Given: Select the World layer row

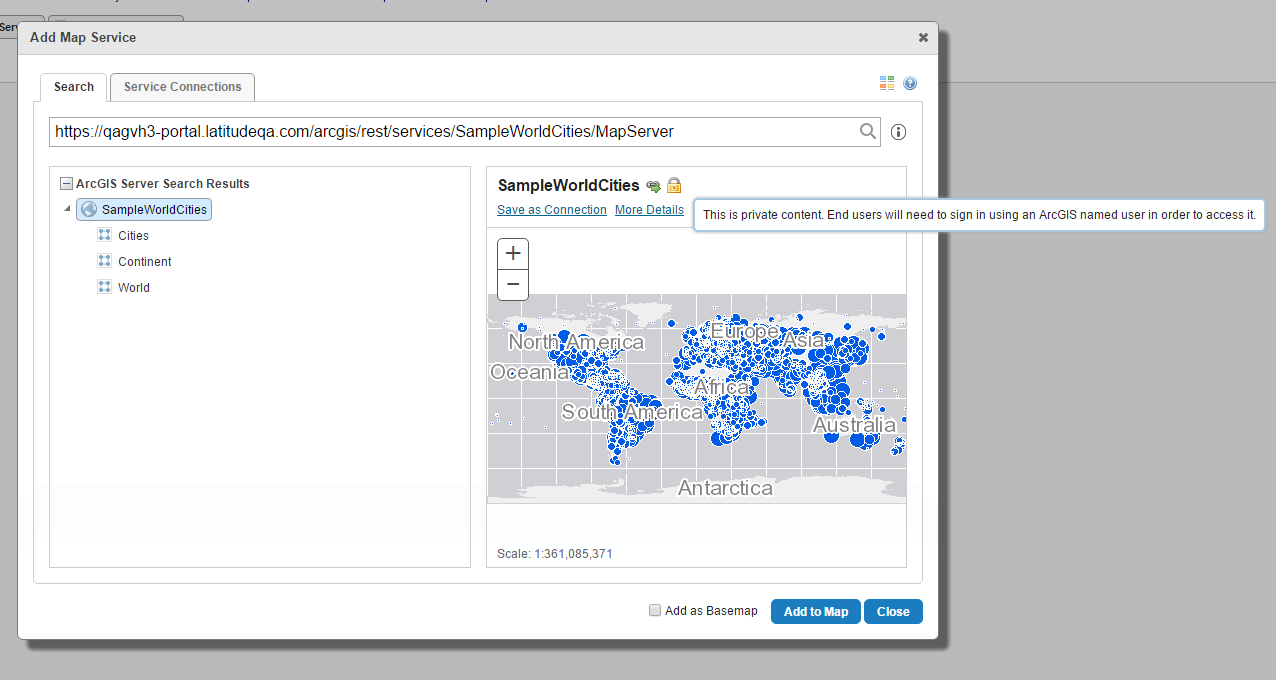Looking at the screenshot, I should [x=134, y=288].
